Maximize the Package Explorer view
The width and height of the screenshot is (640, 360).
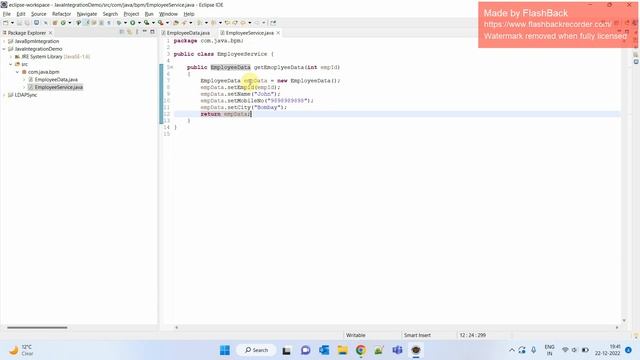tap(152, 32)
